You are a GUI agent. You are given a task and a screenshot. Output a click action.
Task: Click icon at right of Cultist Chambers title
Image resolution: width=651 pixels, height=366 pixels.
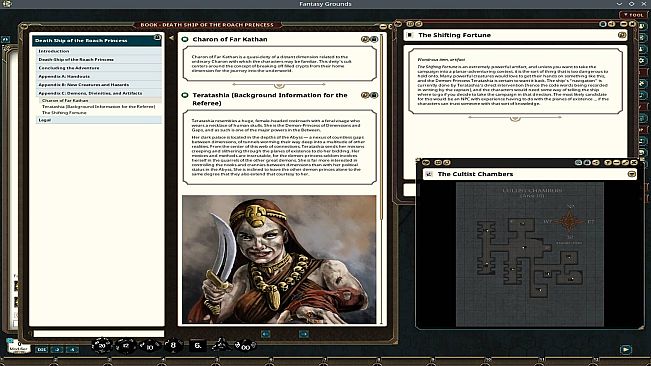(631, 174)
